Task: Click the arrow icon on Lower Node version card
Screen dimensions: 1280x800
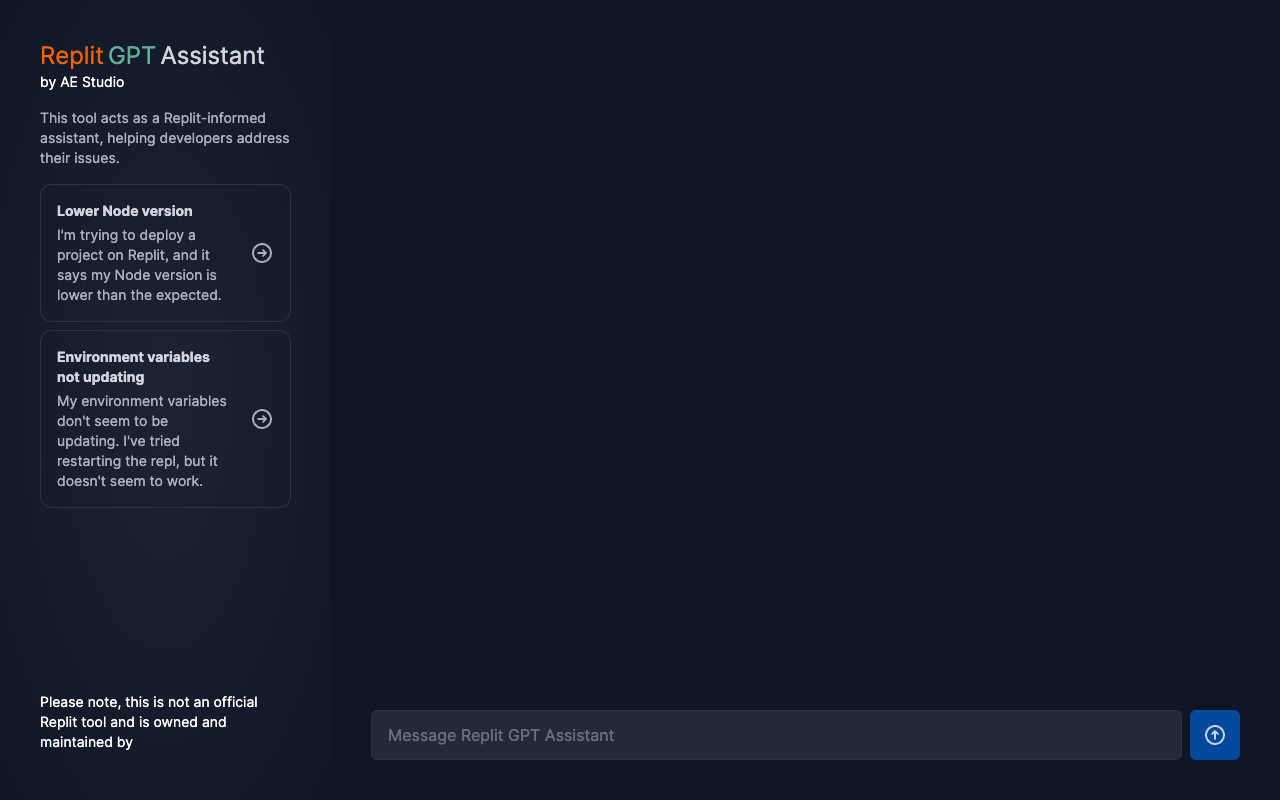Action: pos(262,253)
